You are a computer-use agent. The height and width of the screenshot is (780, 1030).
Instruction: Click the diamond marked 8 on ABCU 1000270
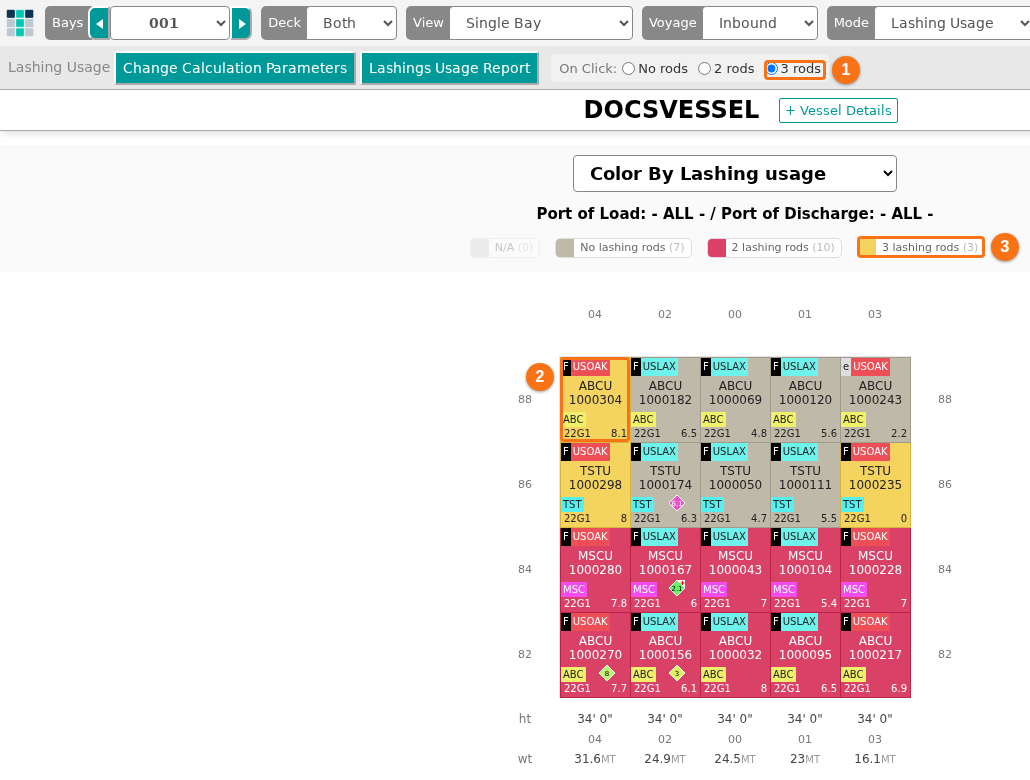coord(607,673)
